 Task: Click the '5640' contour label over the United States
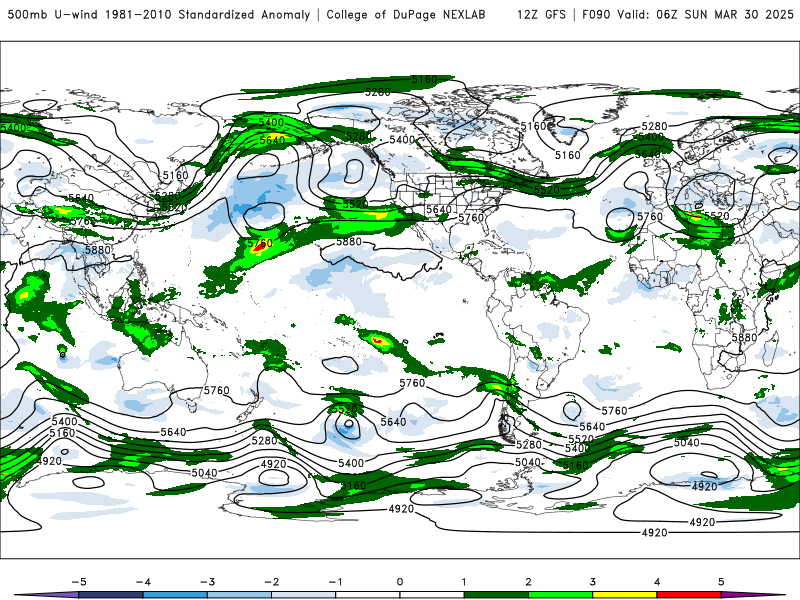click(x=439, y=209)
